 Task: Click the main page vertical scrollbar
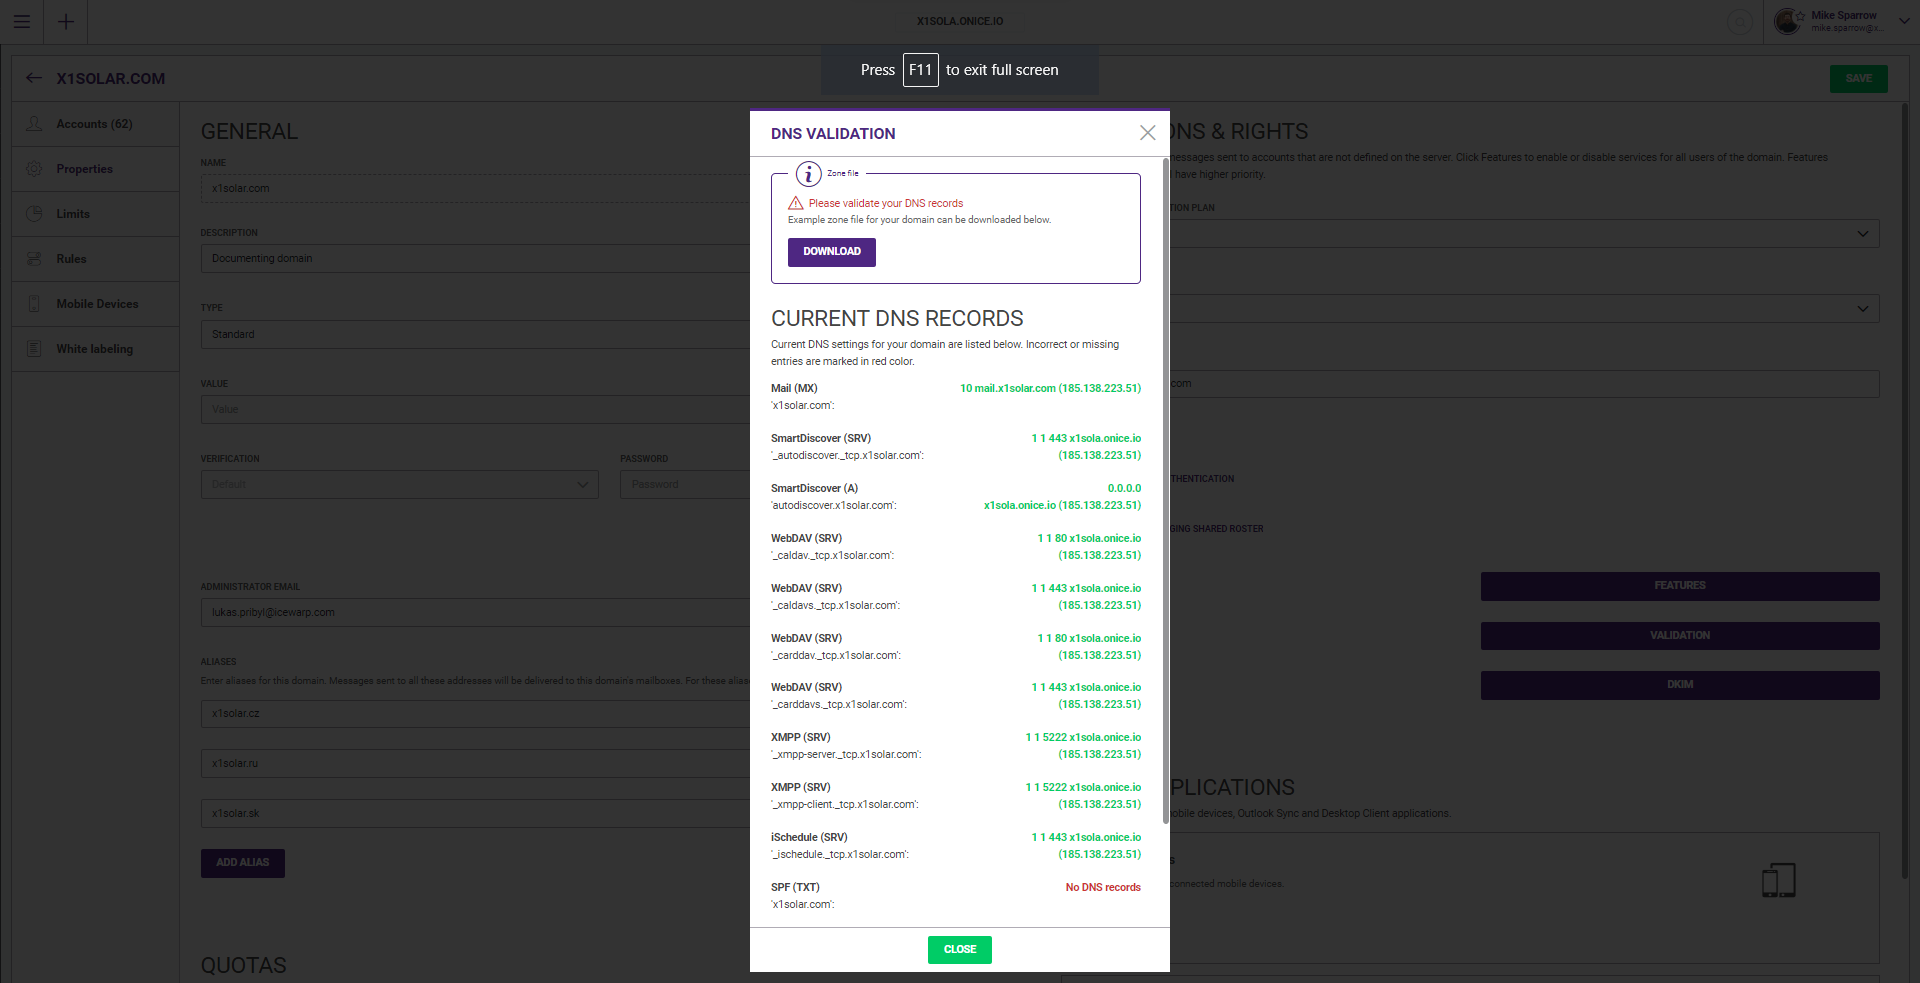tap(1905, 490)
